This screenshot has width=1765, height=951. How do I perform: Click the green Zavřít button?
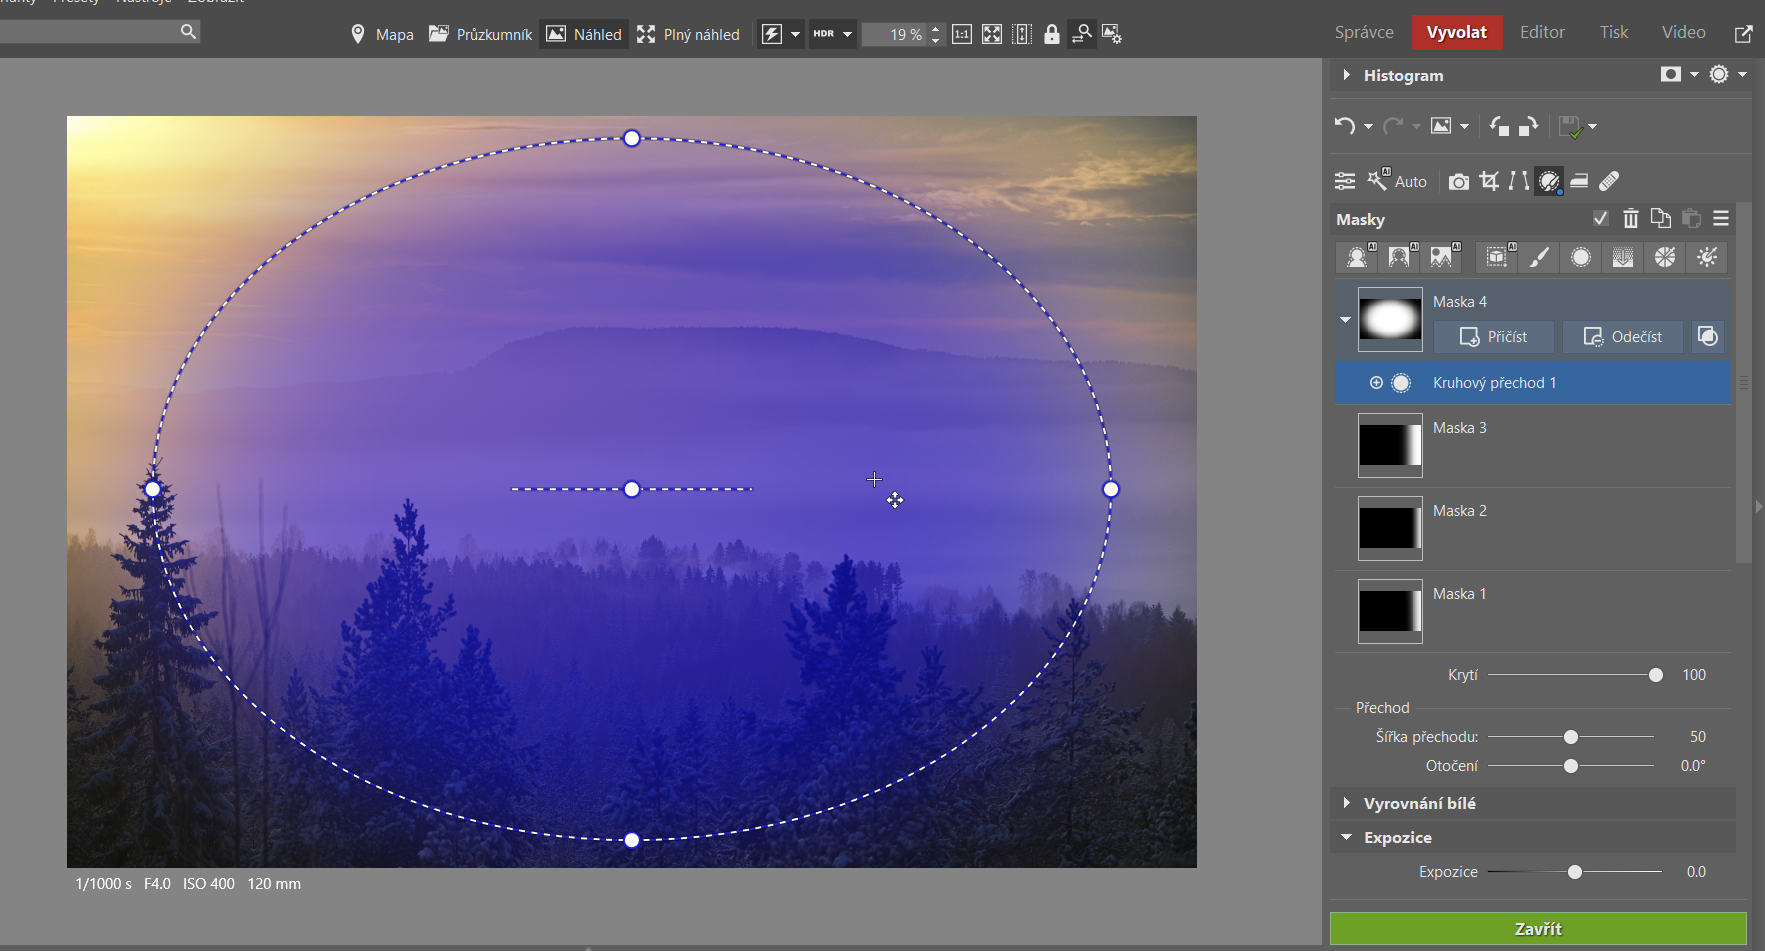coord(1537,929)
